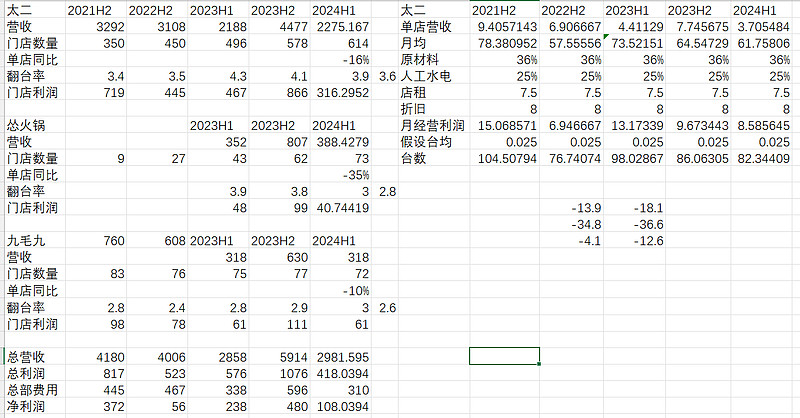This screenshot has height=418, width=800.
Task: Click the cell with value 57.55556
Action: point(571,43)
